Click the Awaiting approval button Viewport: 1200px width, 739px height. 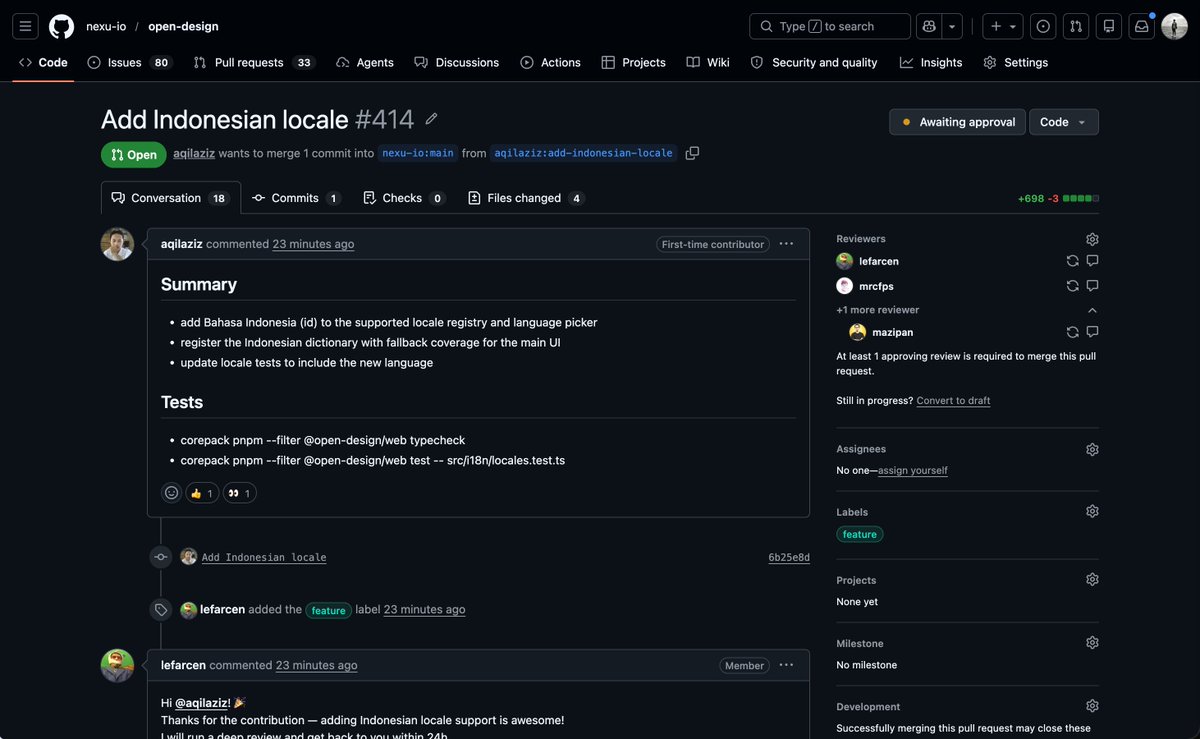(x=957, y=122)
